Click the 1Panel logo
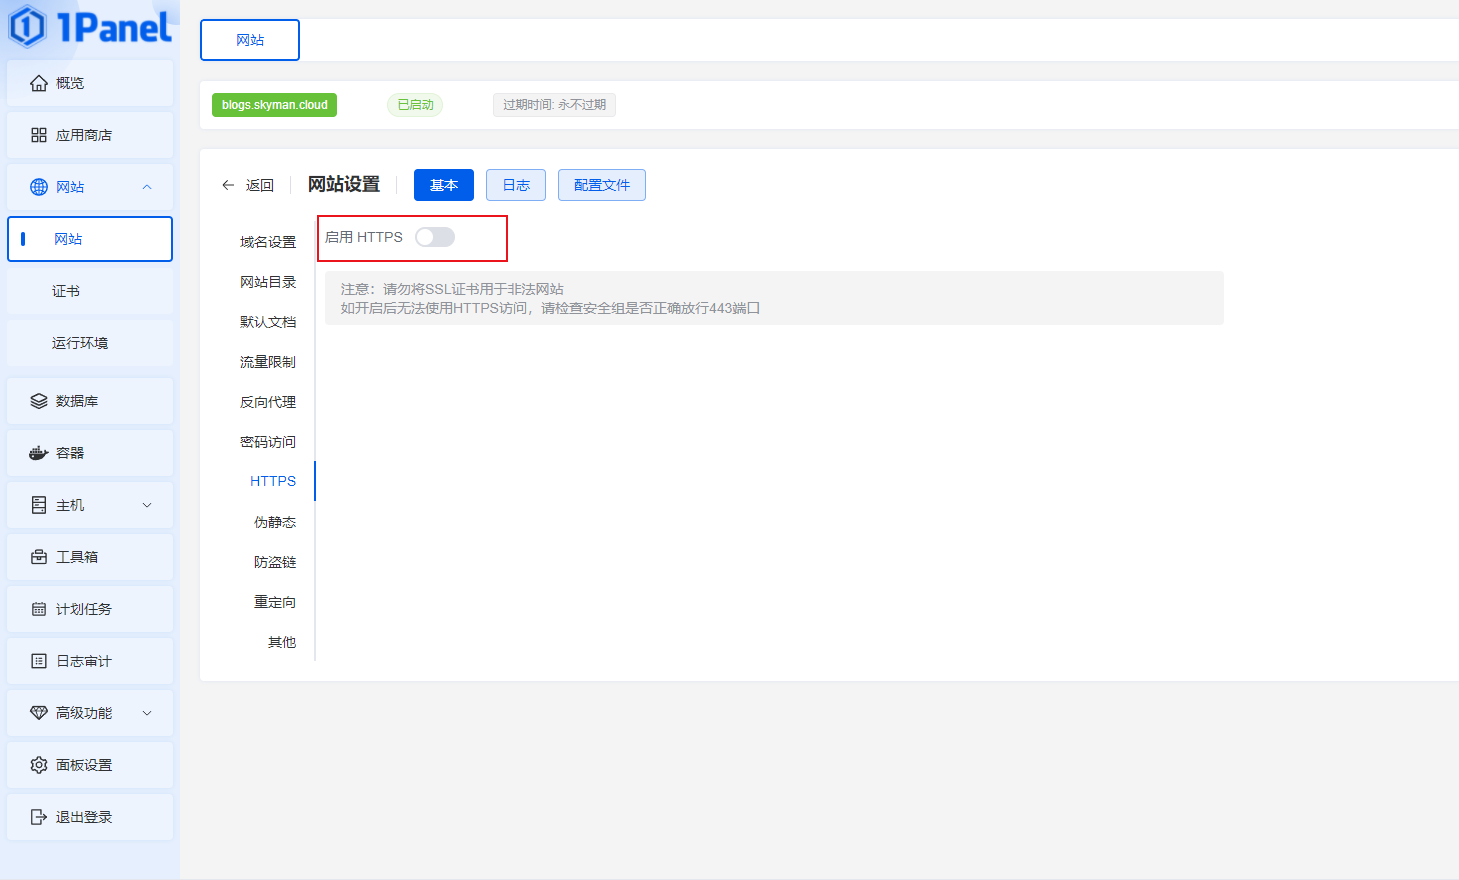This screenshot has height=880, width=1459. (x=90, y=27)
